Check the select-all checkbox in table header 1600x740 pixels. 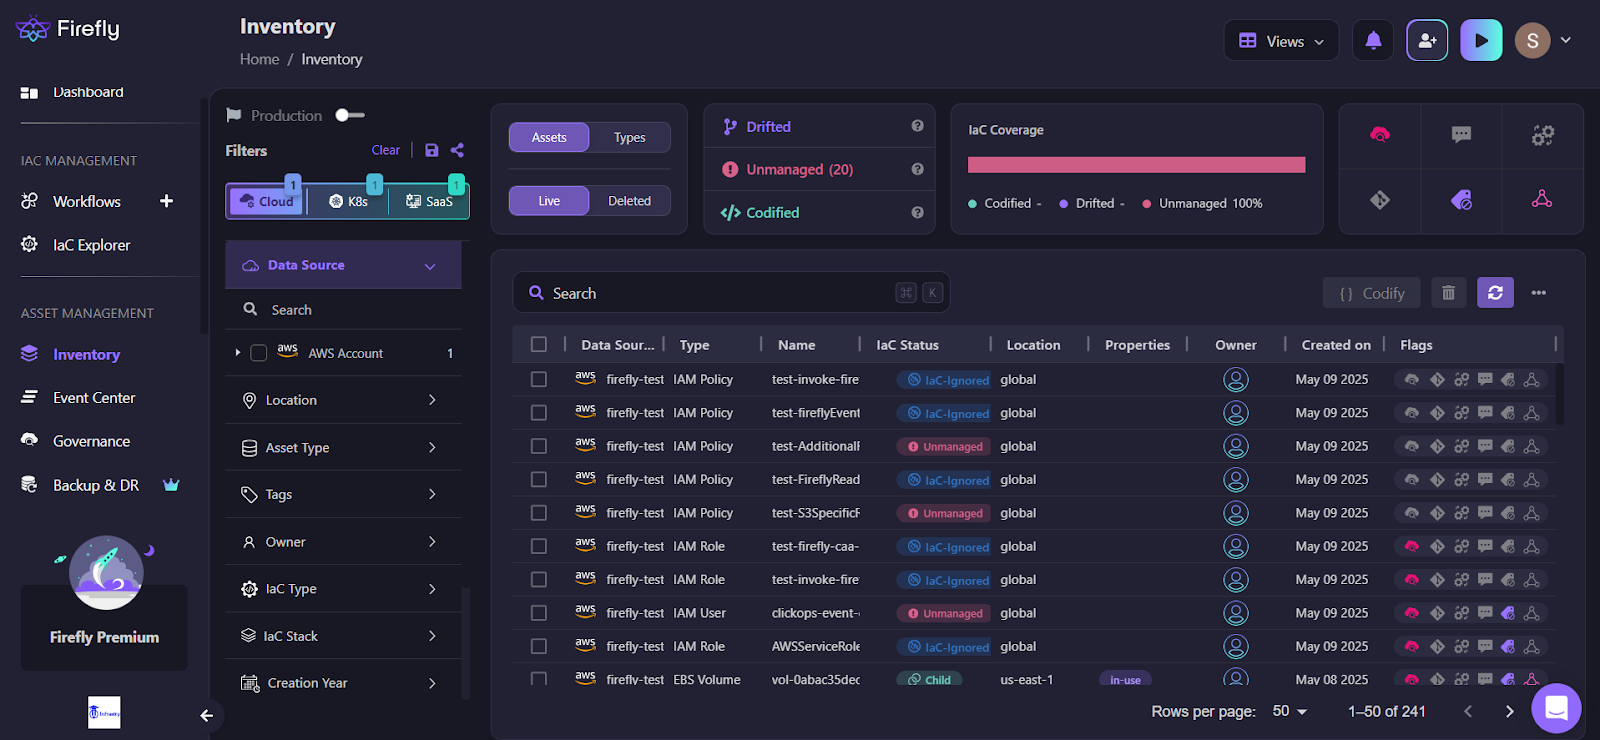click(539, 344)
